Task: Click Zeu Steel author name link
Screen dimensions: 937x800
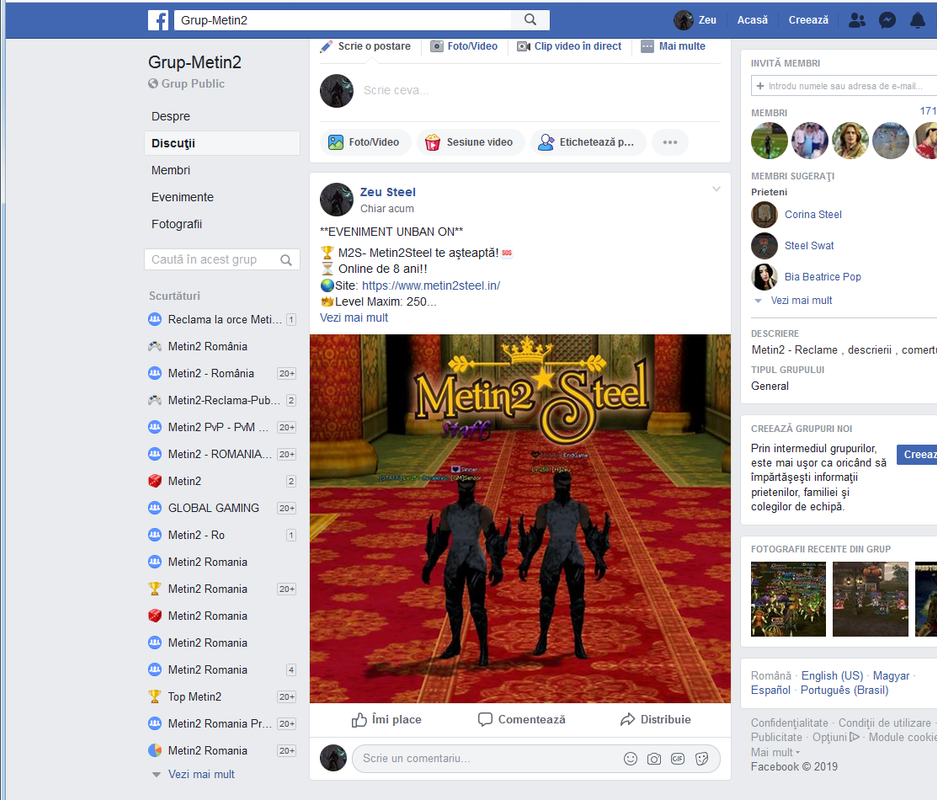Action: [387, 192]
